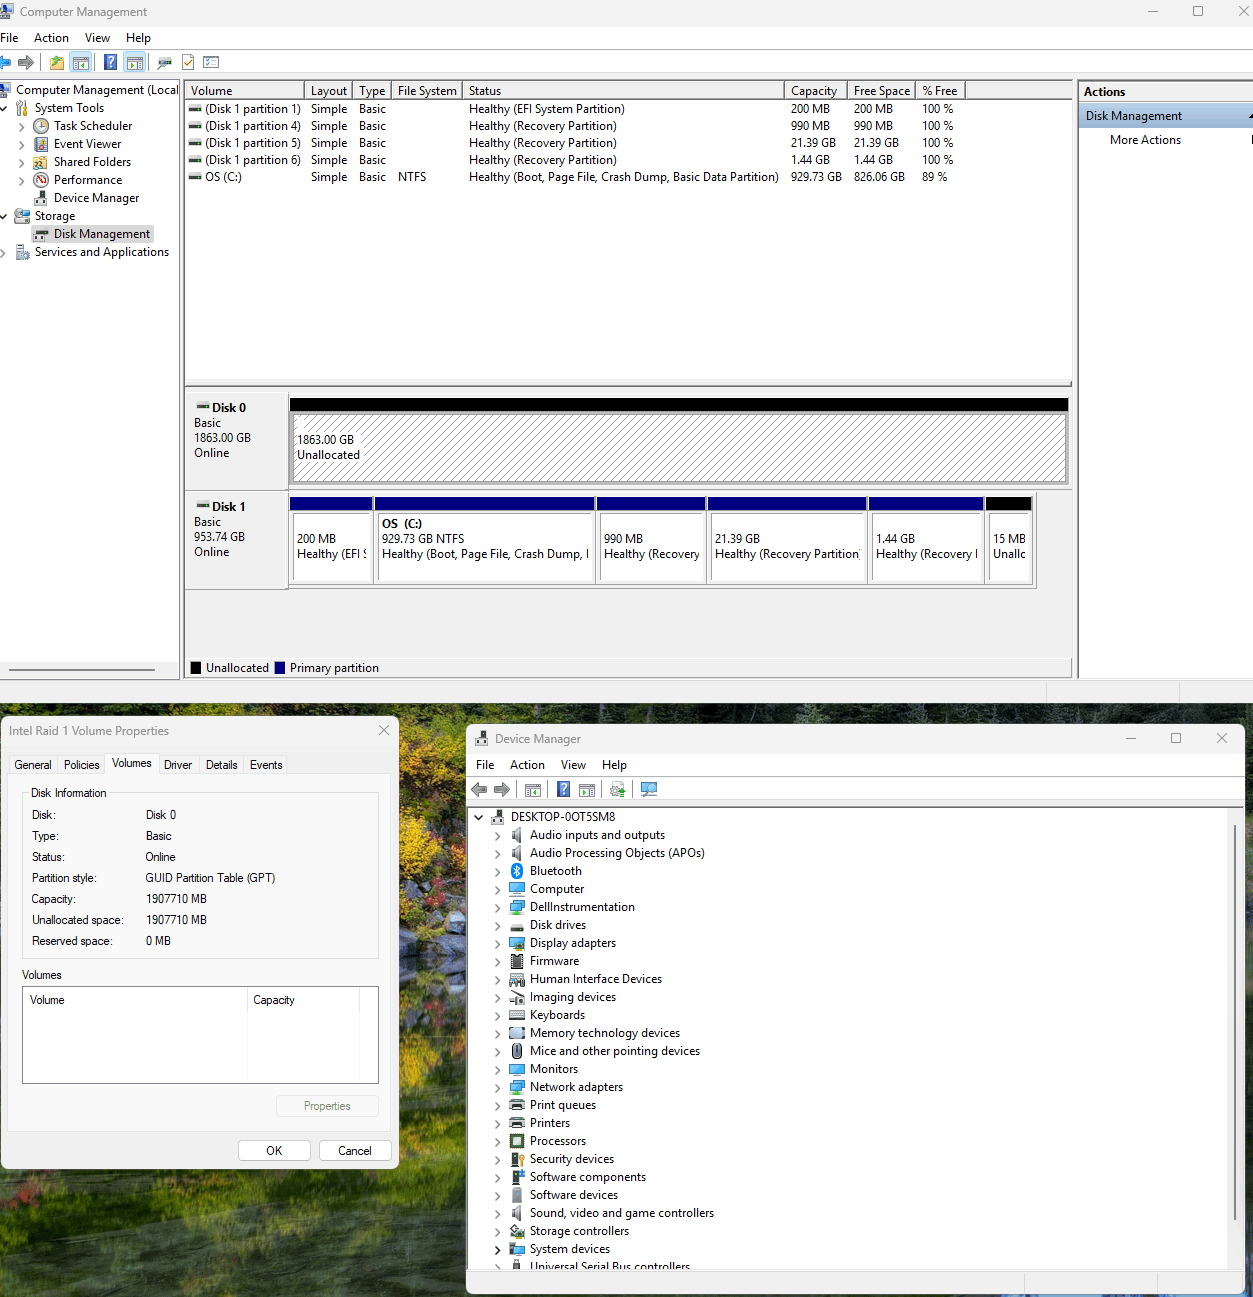Open Task Scheduler in the console tree
This screenshot has width=1253, height=1297.
click(x=92, y=126)
